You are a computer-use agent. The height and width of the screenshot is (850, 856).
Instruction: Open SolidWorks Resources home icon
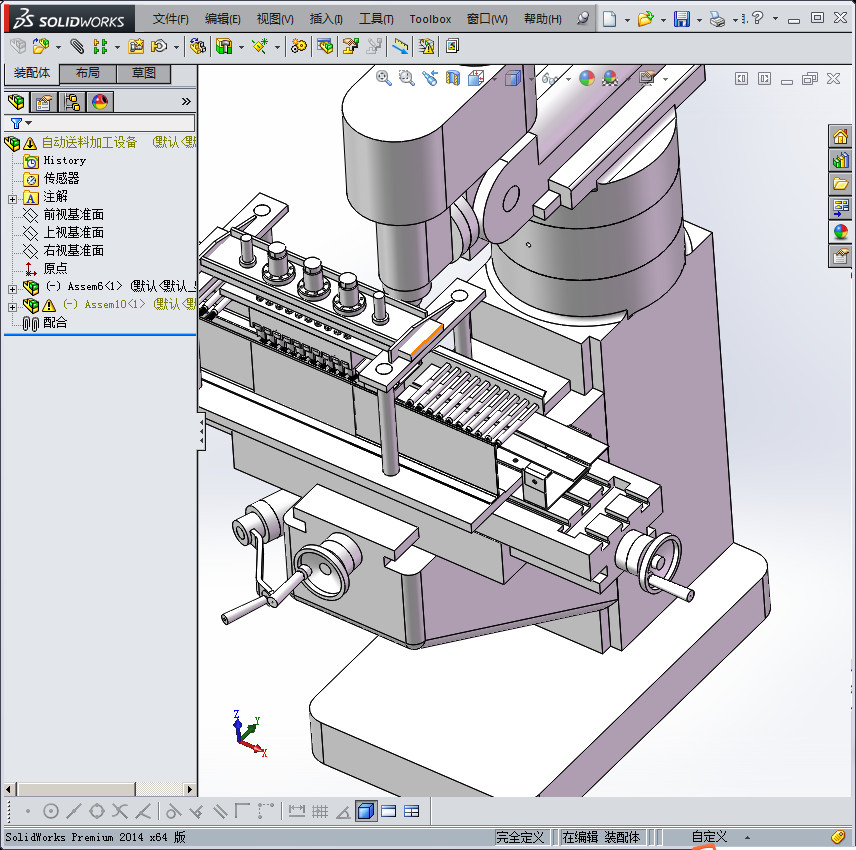(840, 136)
